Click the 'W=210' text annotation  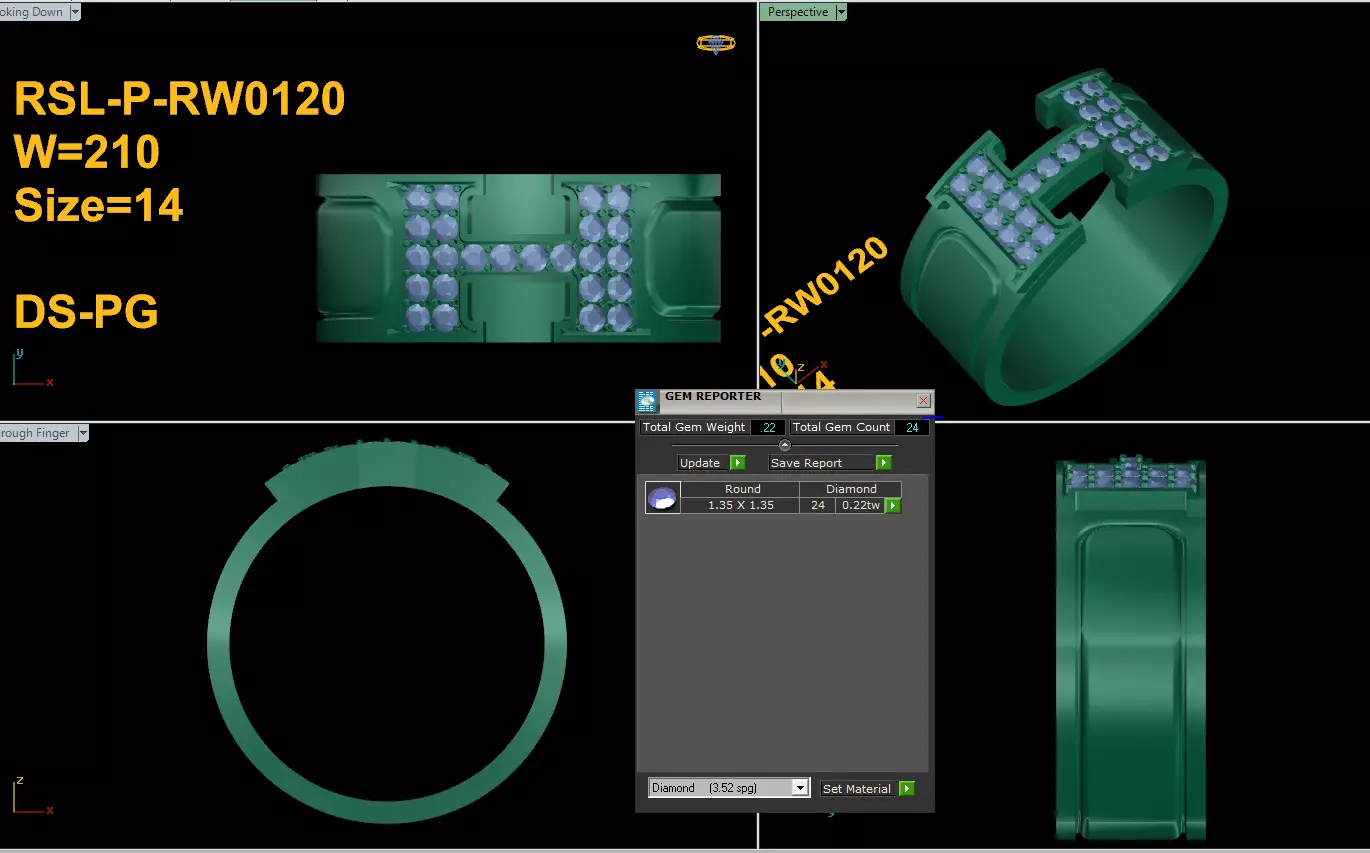pyautogui.click(x=87, y=153)
